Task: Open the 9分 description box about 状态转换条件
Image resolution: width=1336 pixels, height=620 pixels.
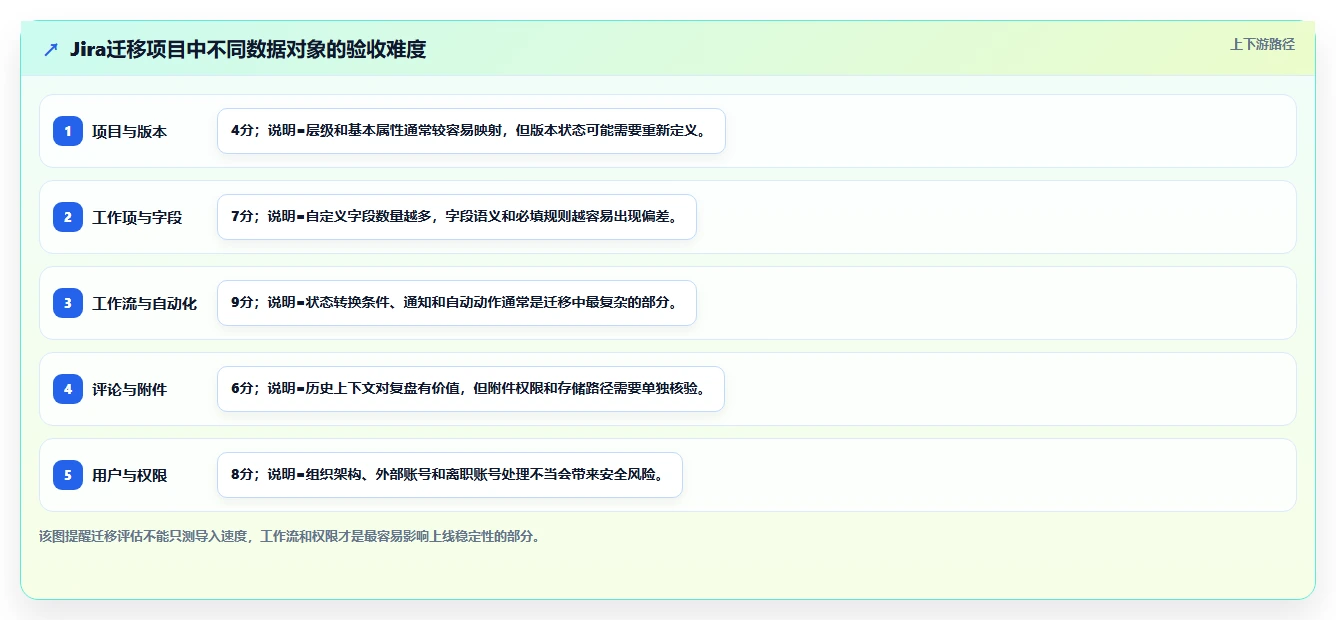Action: pyautogui.click(x=456, y=303)
